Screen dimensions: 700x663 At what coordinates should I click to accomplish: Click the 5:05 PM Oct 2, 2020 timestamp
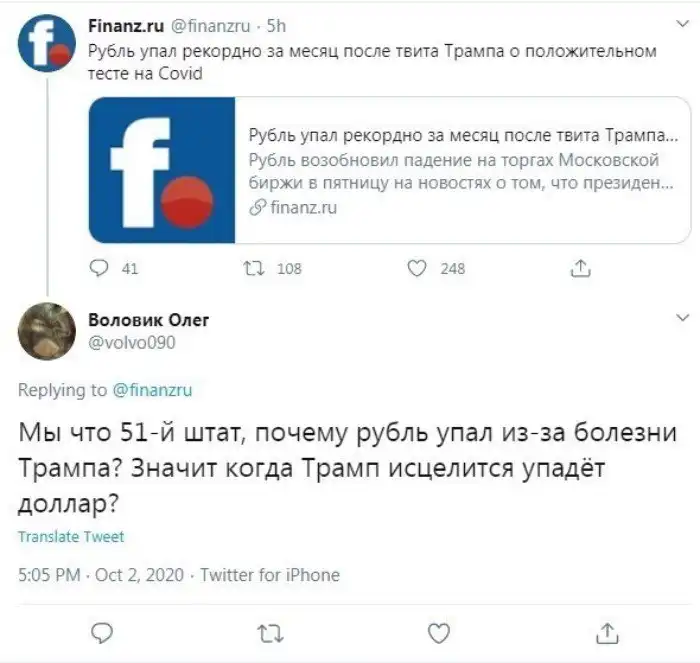pos(100,575)
